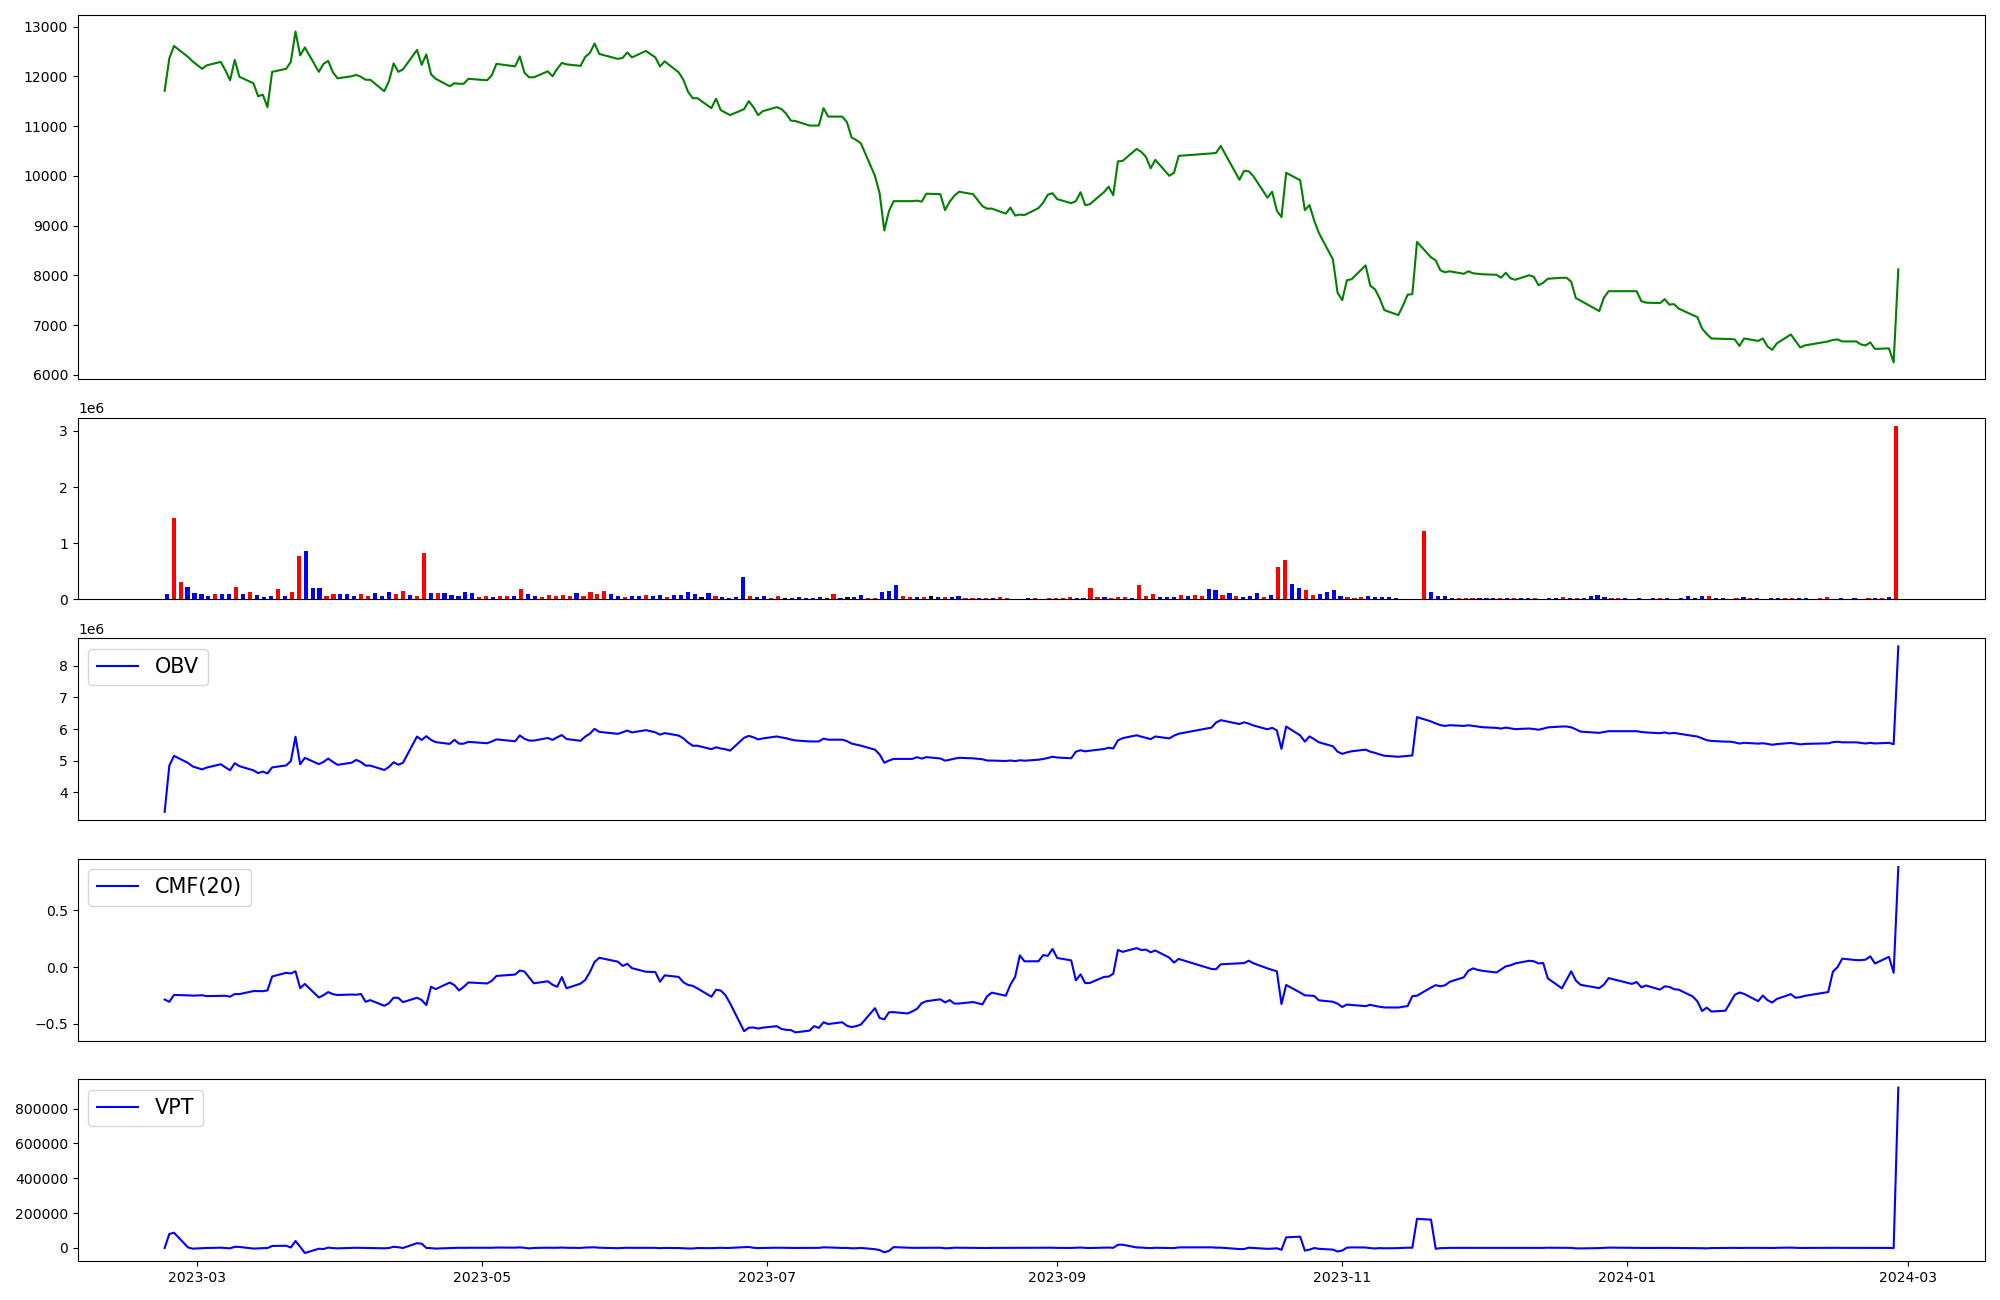The height and width of the screenshot is (1300, 2000).
Task: Click the tallest red volume bar at far right
Action: [1895, 512]
